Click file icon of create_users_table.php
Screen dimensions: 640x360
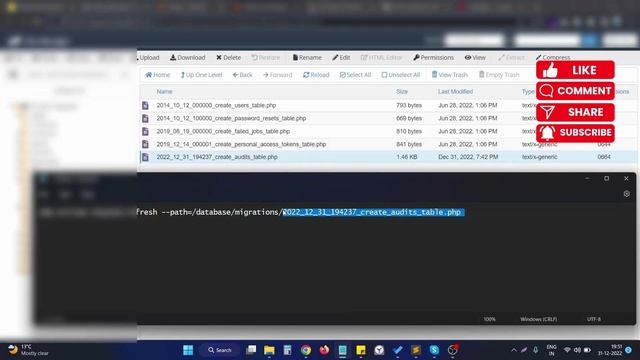pyautogui.click(x=145, y=105)
